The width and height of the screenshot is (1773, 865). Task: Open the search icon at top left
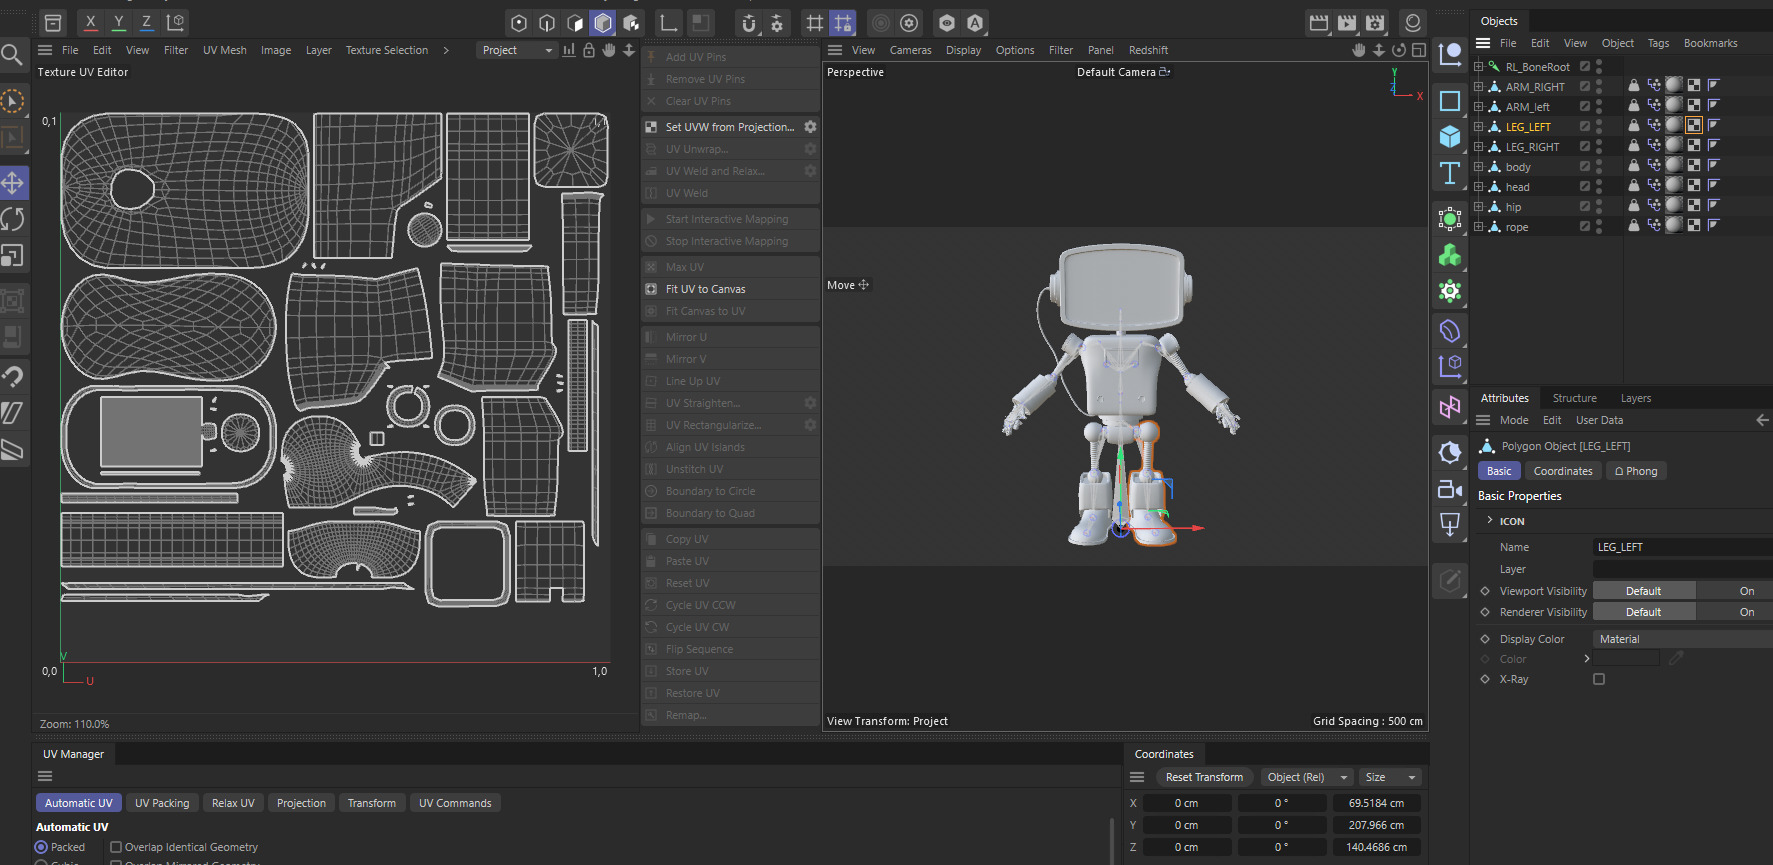click(12, 54)
